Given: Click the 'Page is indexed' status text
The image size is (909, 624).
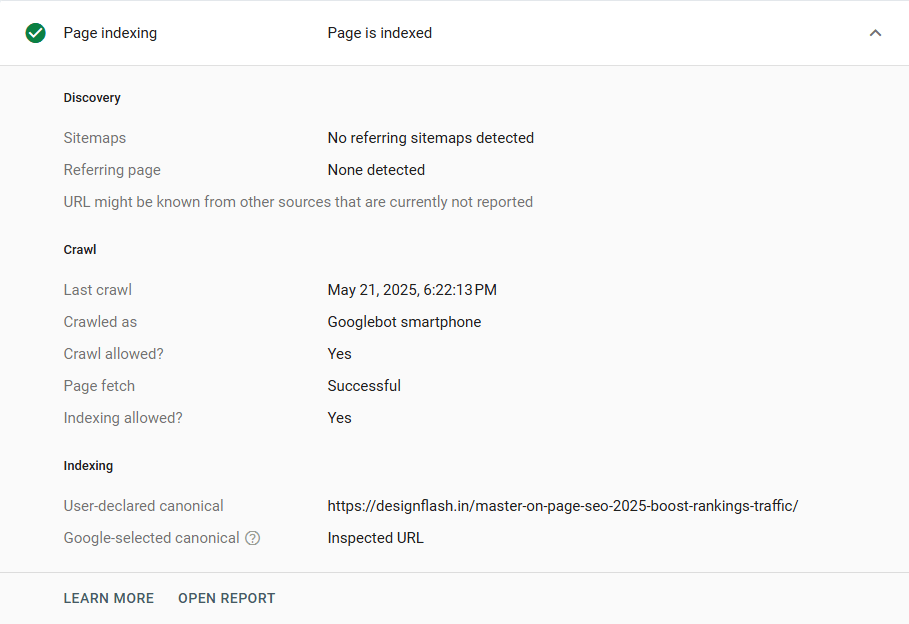Looking at the screenshot, I should (380, 33).
